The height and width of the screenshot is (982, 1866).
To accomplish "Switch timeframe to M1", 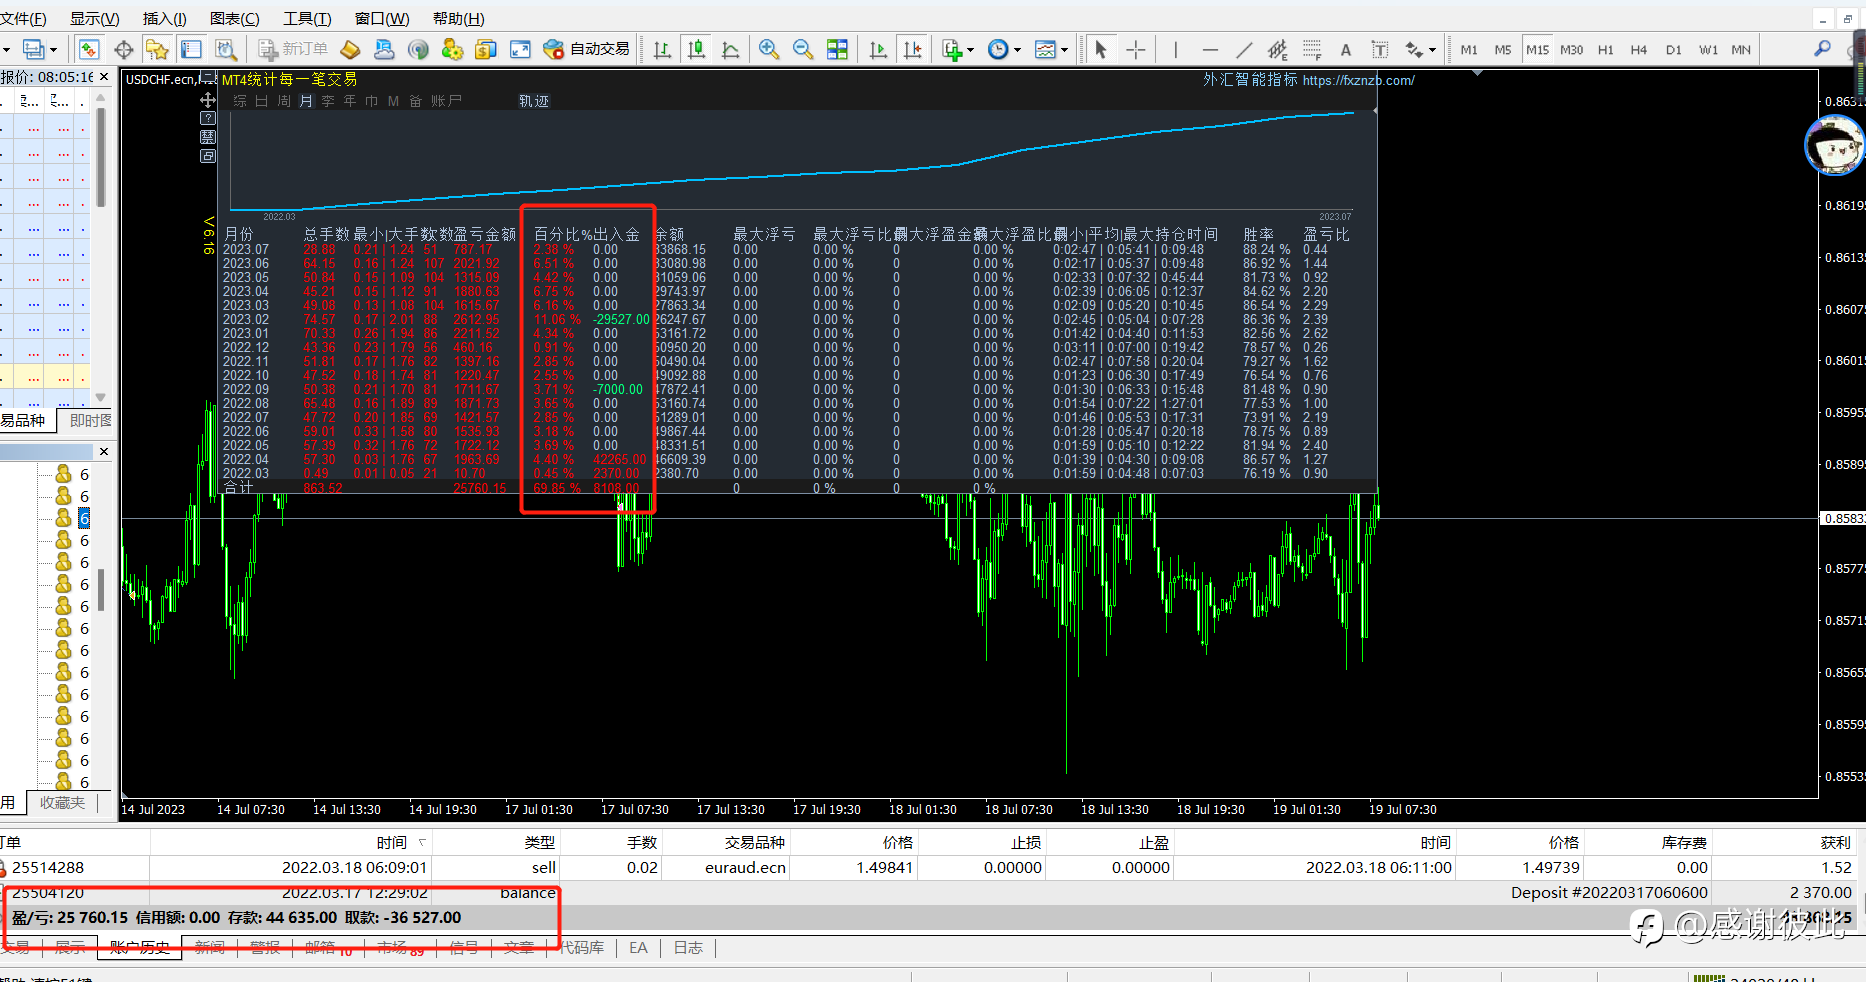I will point(1469,49).
